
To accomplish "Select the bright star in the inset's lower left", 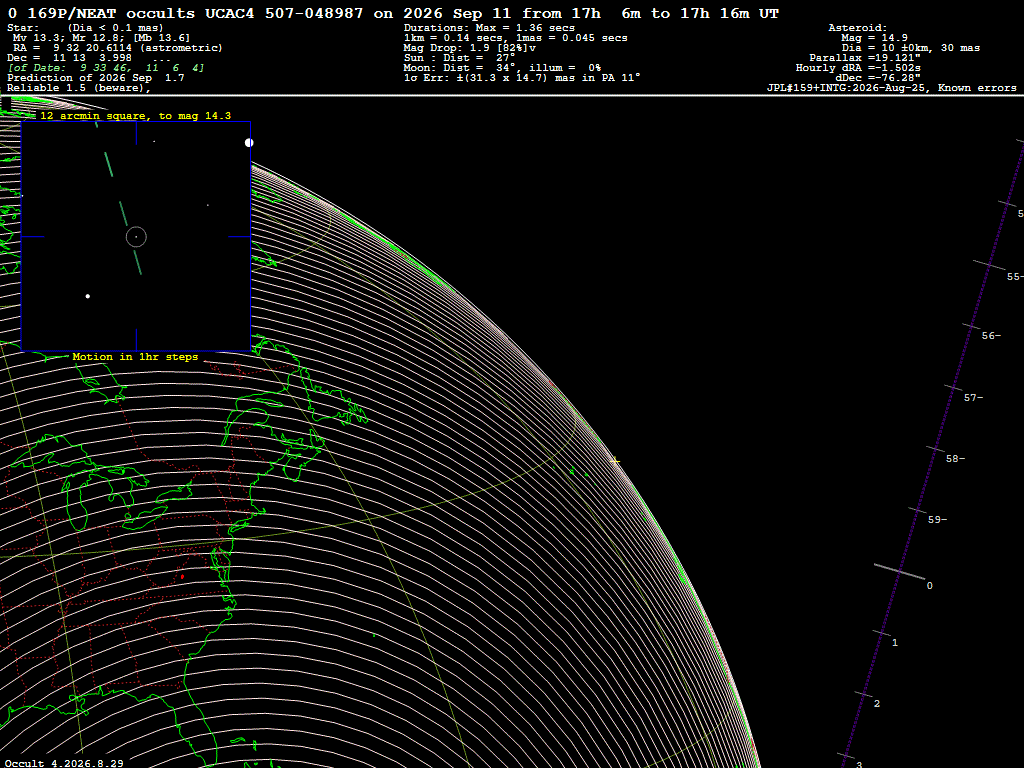I will click(88, 296).
